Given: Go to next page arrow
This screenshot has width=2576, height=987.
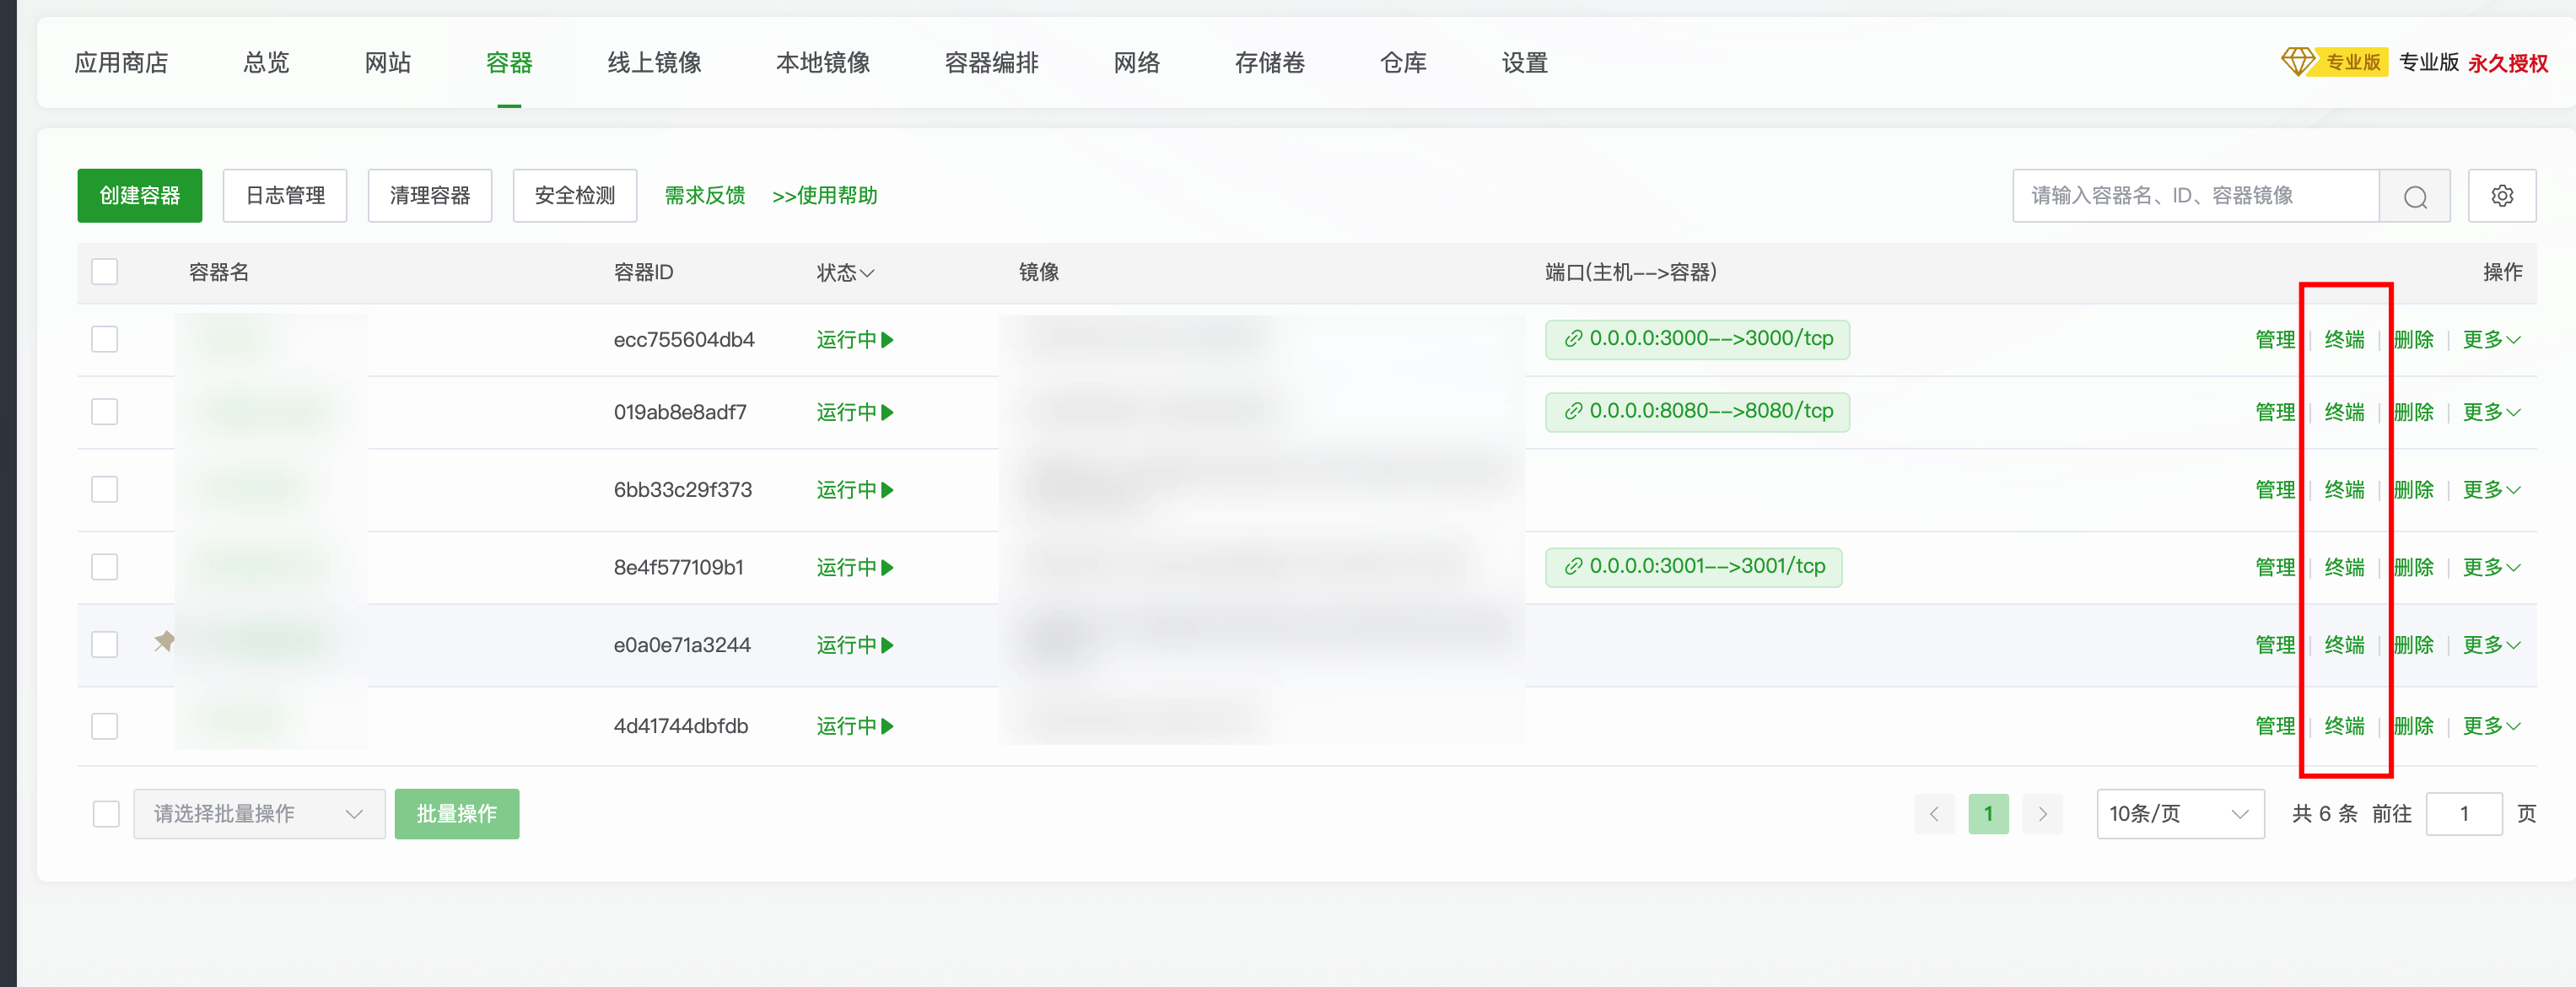Looking at the screenshot, I should (x=2042, y=814).
